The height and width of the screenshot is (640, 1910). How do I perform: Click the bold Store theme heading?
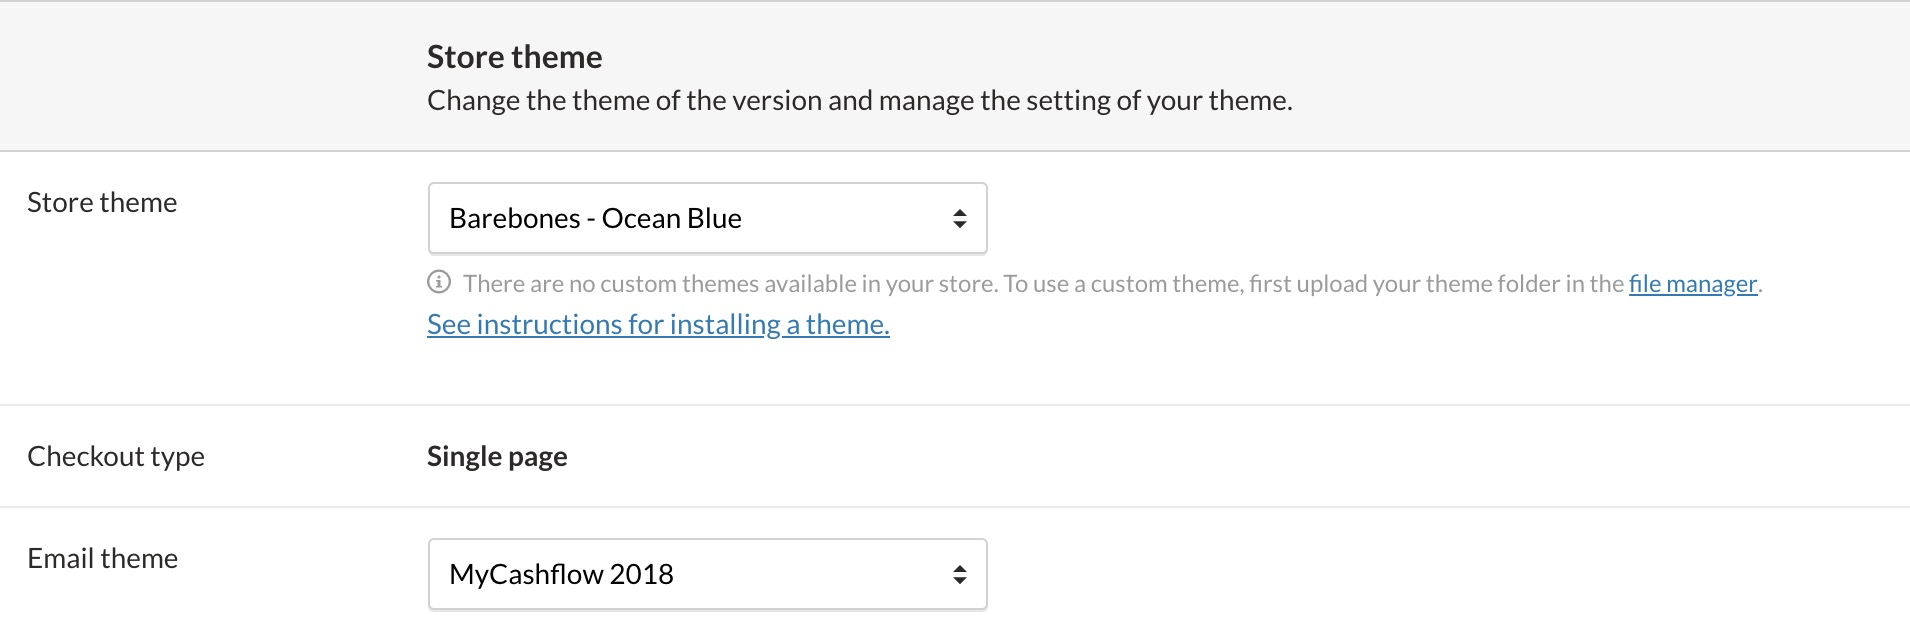(x=514, y=57)
